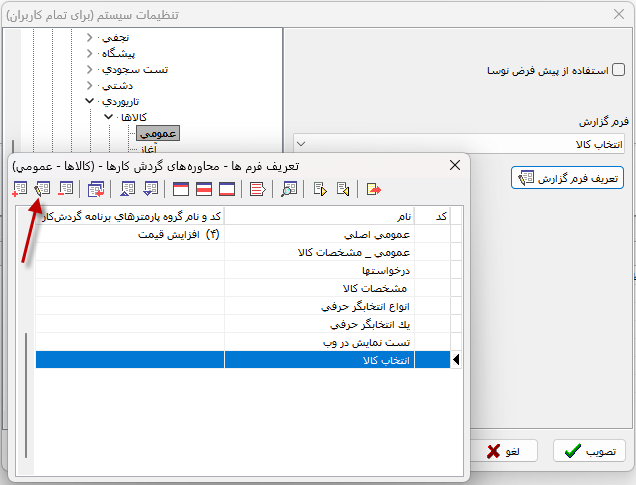
Task: Expand the نجفي tree node
Action: (x=90, y=37)
